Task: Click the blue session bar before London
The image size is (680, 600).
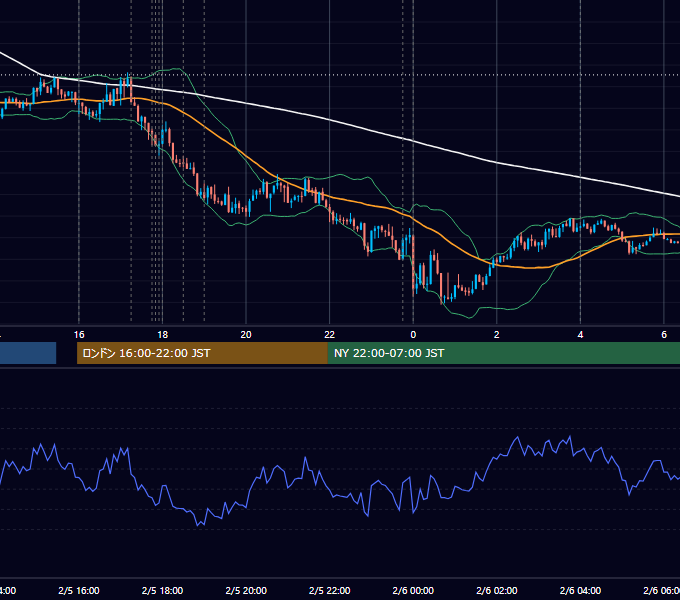Action: [28, 353]
